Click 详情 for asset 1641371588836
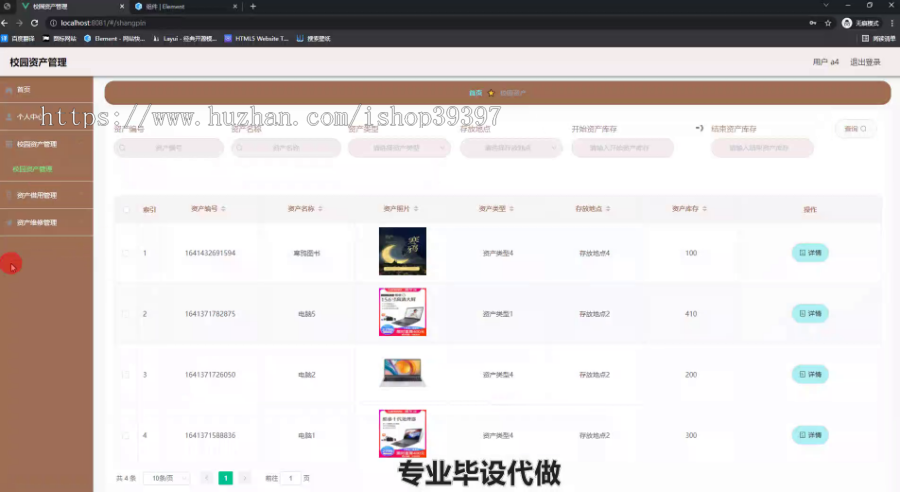Screen dimensions: 900x492 810,435
